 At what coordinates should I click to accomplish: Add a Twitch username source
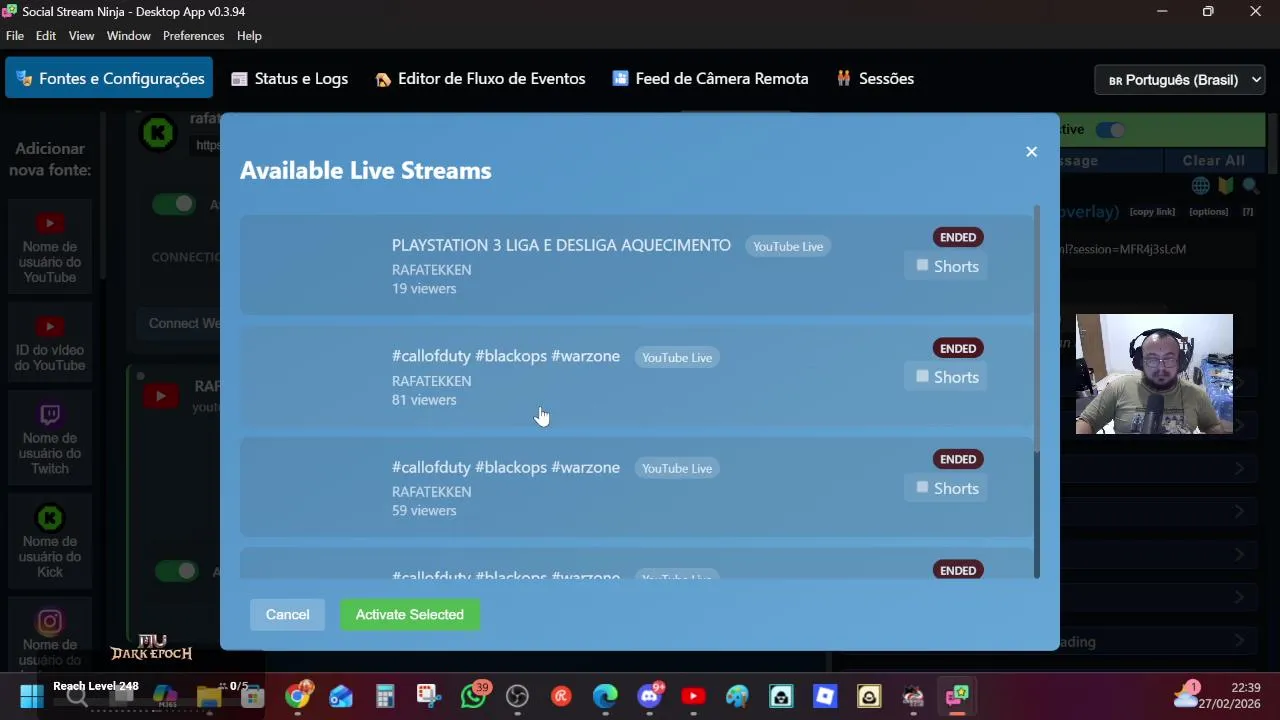point(50,440)
